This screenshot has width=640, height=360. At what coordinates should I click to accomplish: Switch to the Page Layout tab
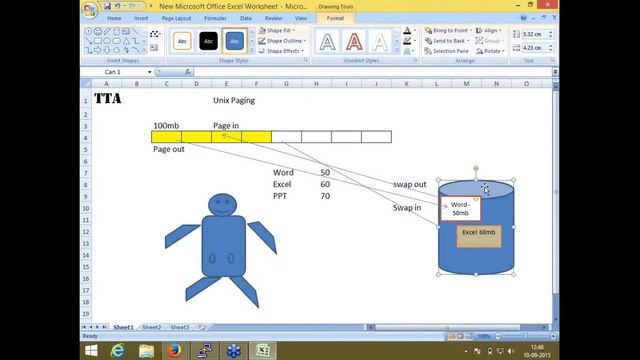point(176,18)
